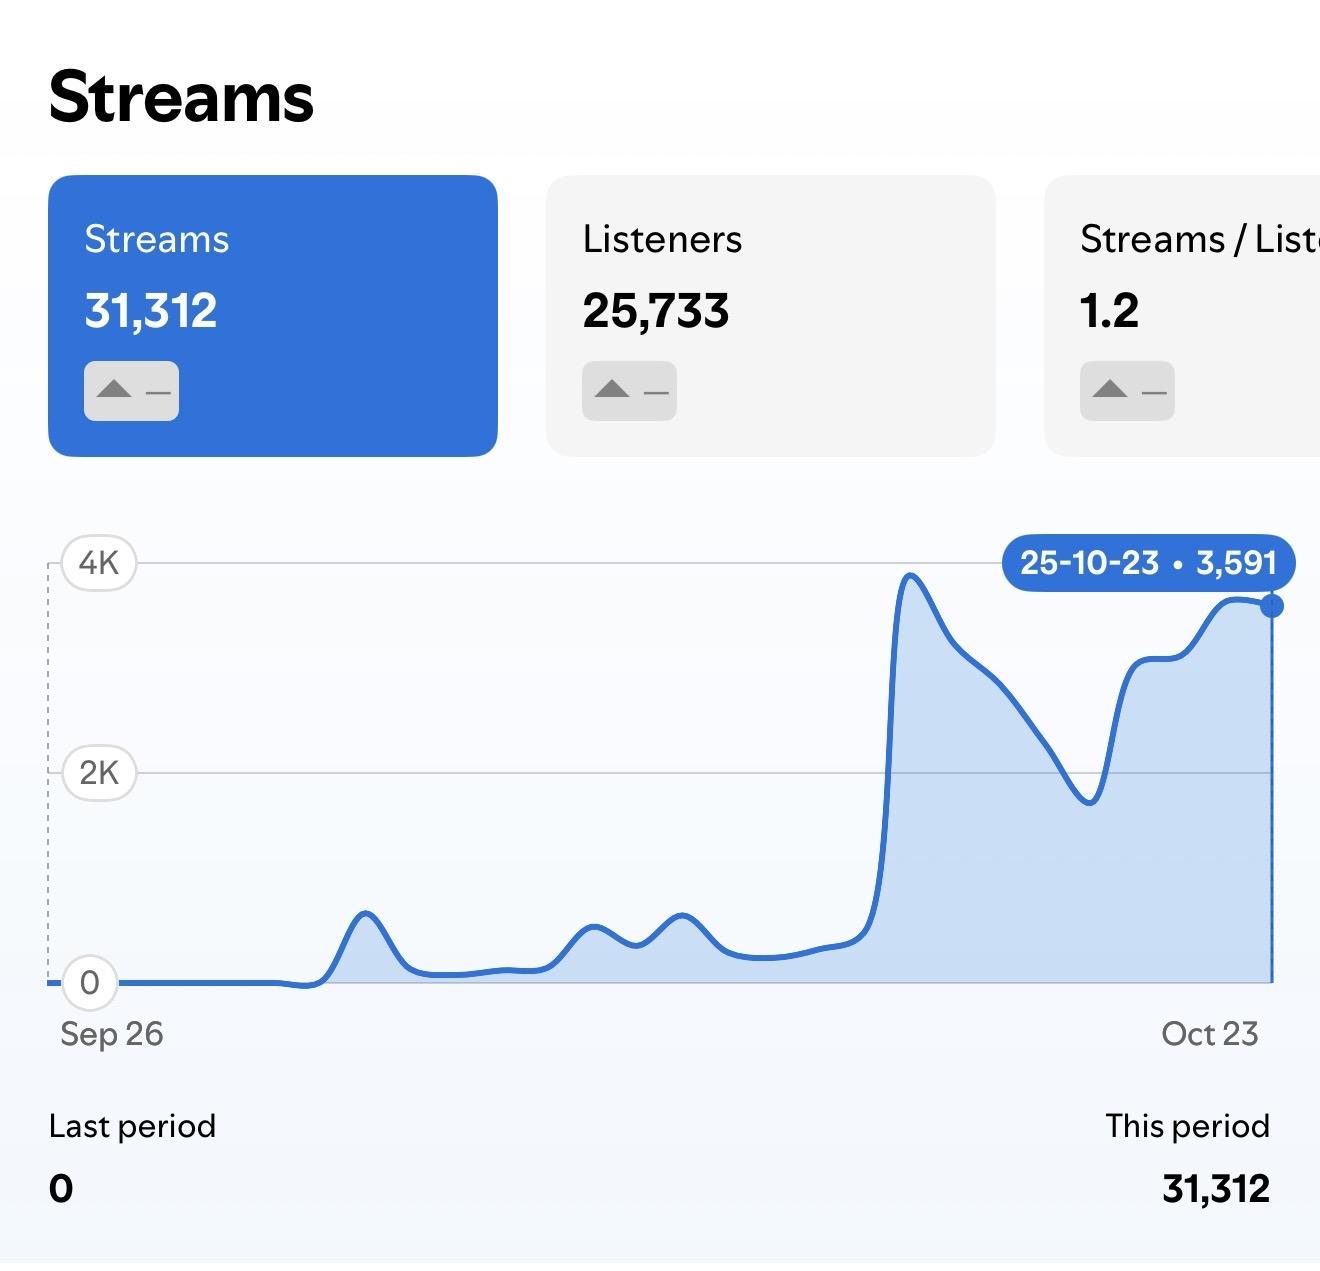This screenshot has height=1271, width=1320.
Task: Click the highest peak of the streams chart
Action: tap(910, 576)
